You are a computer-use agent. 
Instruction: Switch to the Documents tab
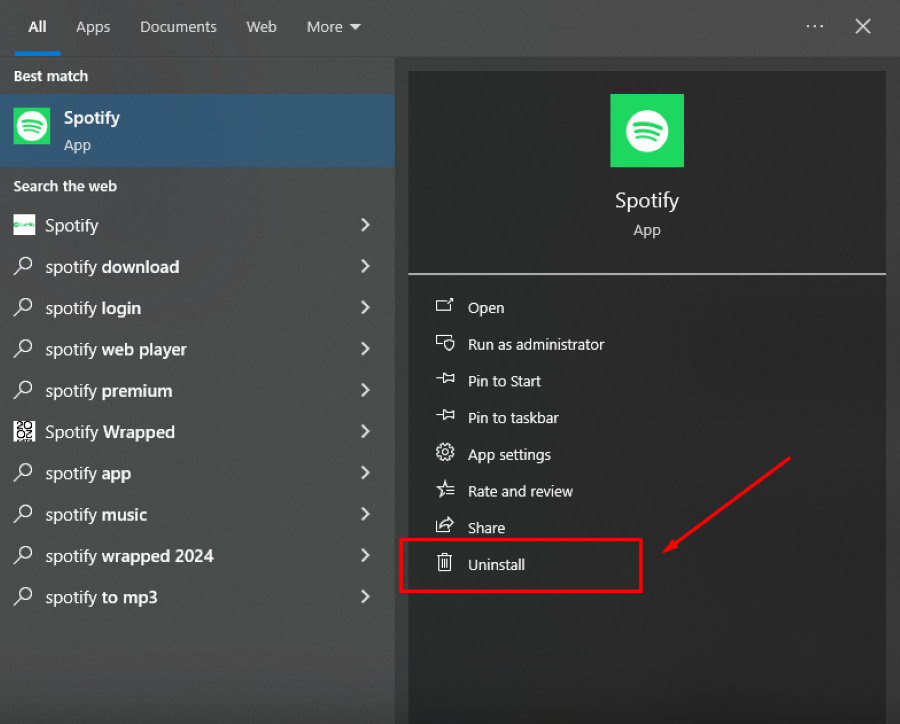click(x=178, y=27)
